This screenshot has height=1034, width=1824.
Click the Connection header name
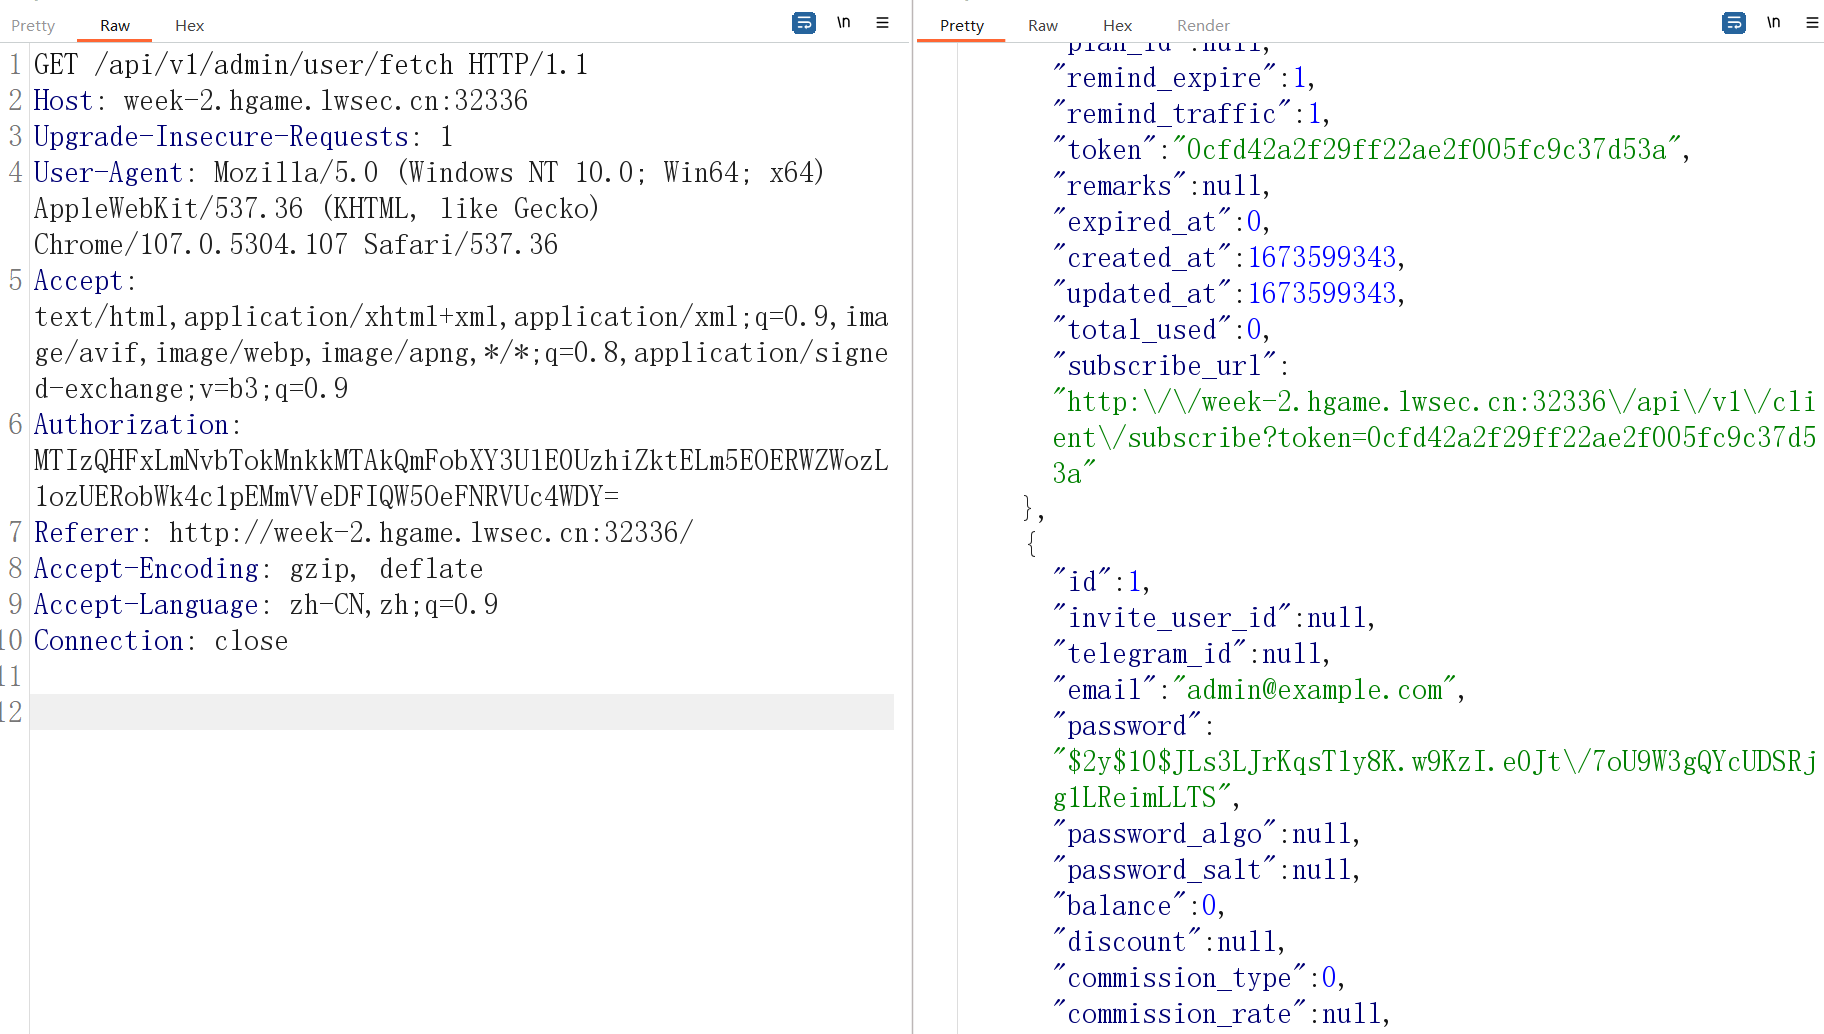click(x=108, y=641)
